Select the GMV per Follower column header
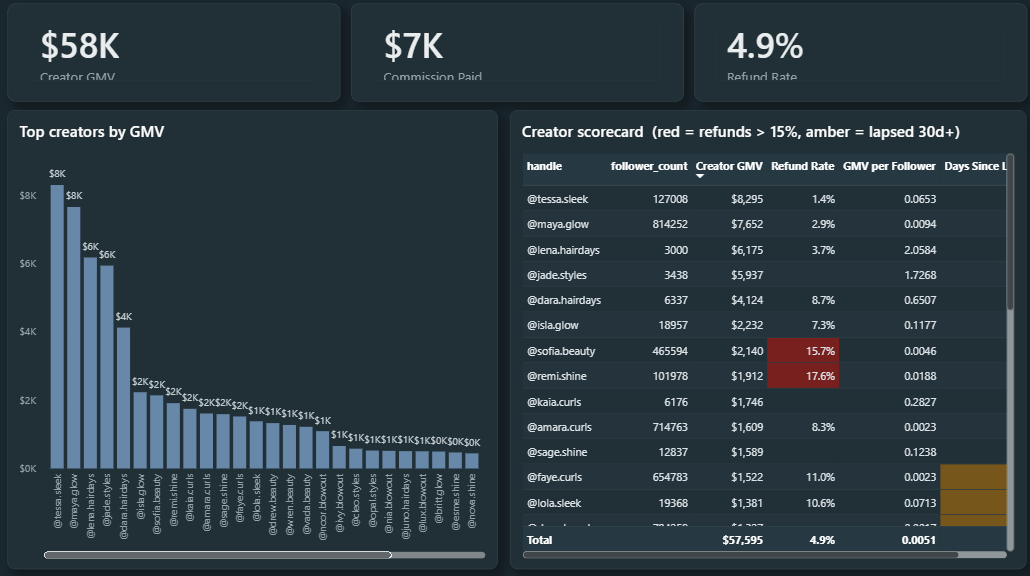 (889, 166)
